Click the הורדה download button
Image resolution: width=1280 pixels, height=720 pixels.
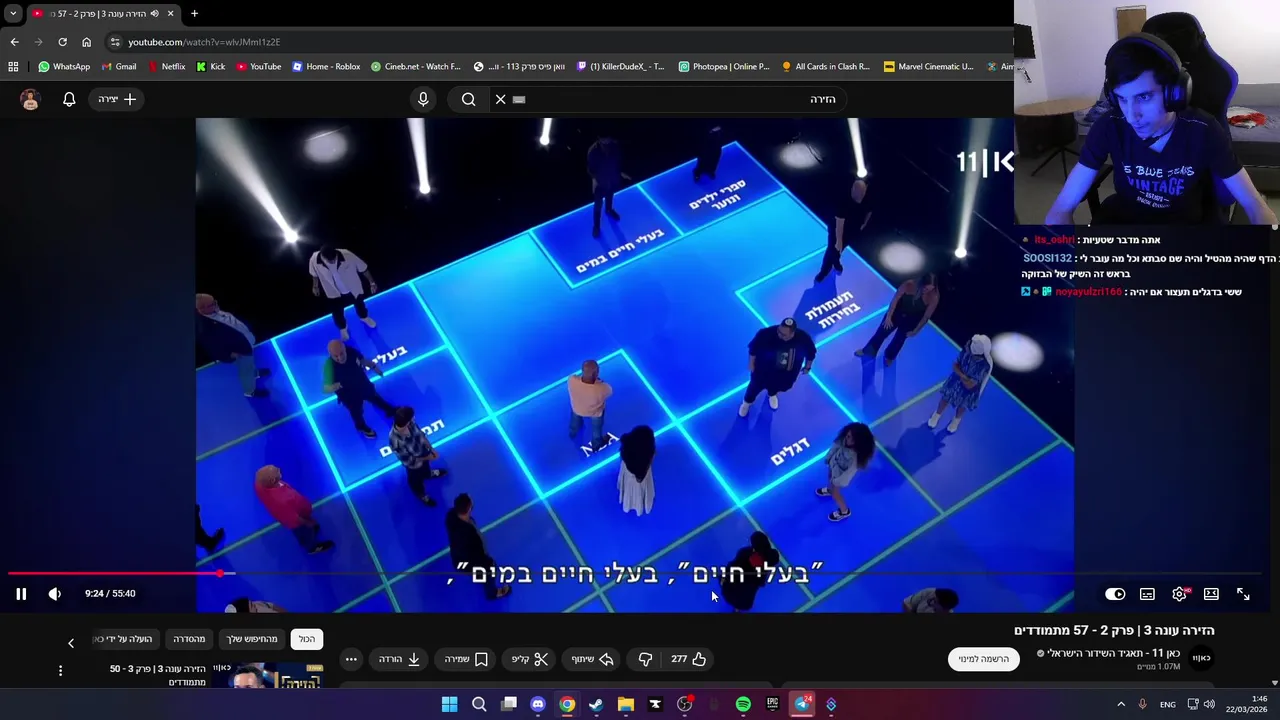pos(399,659)
